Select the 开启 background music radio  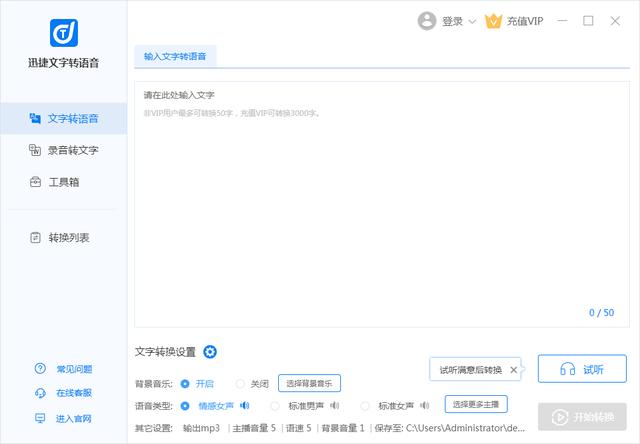(x=185, y=384)
